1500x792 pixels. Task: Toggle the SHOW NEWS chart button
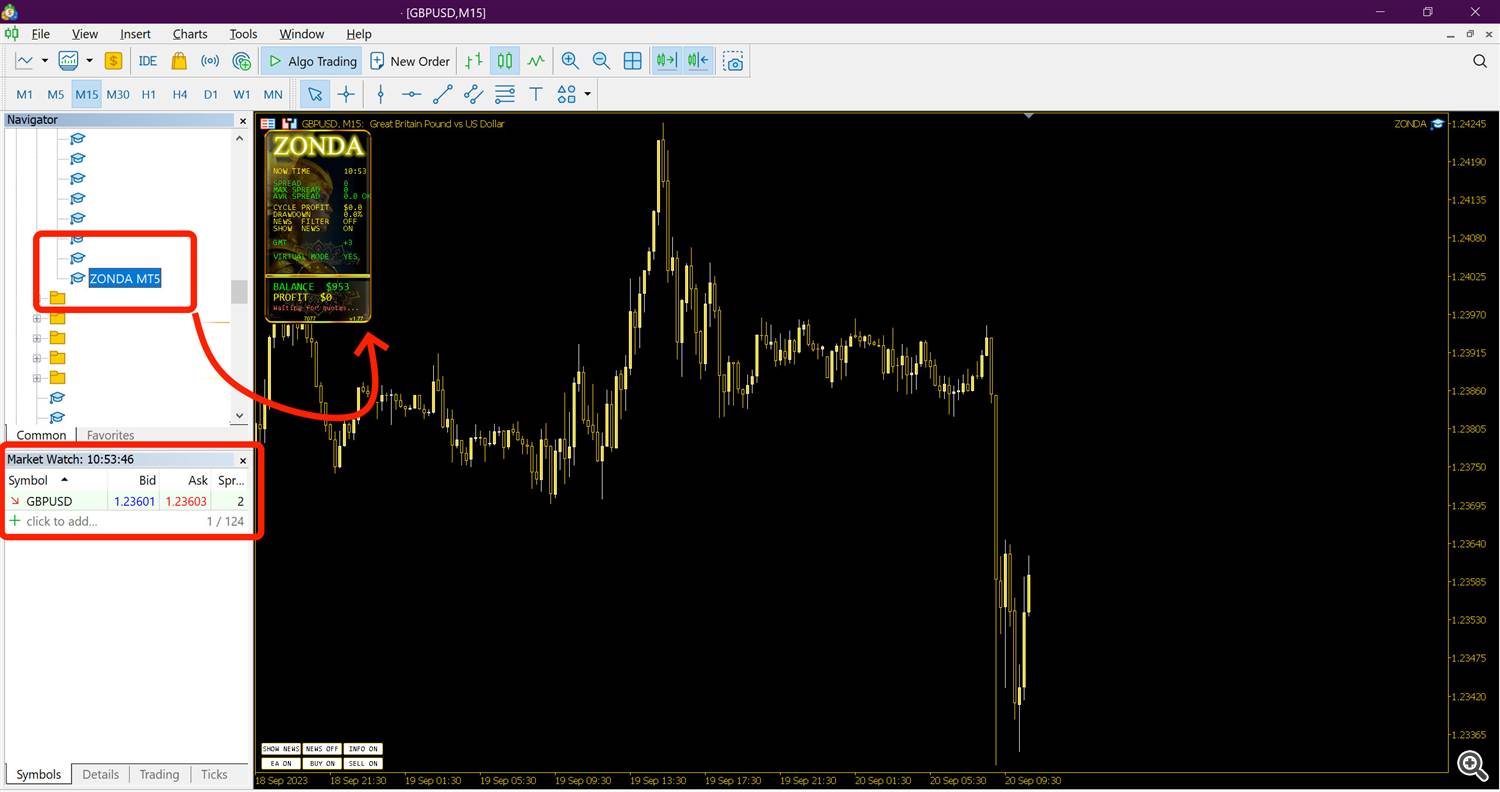click(x=281, y=749)
